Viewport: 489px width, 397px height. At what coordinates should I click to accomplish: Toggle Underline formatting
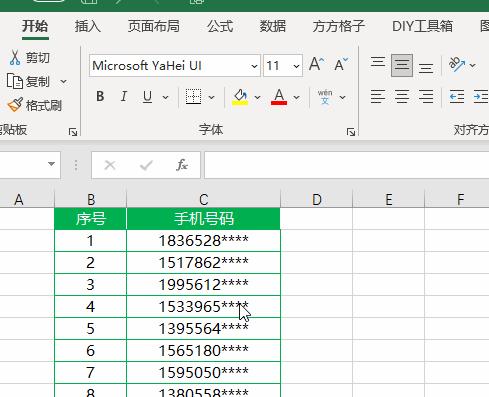(147, 97)
